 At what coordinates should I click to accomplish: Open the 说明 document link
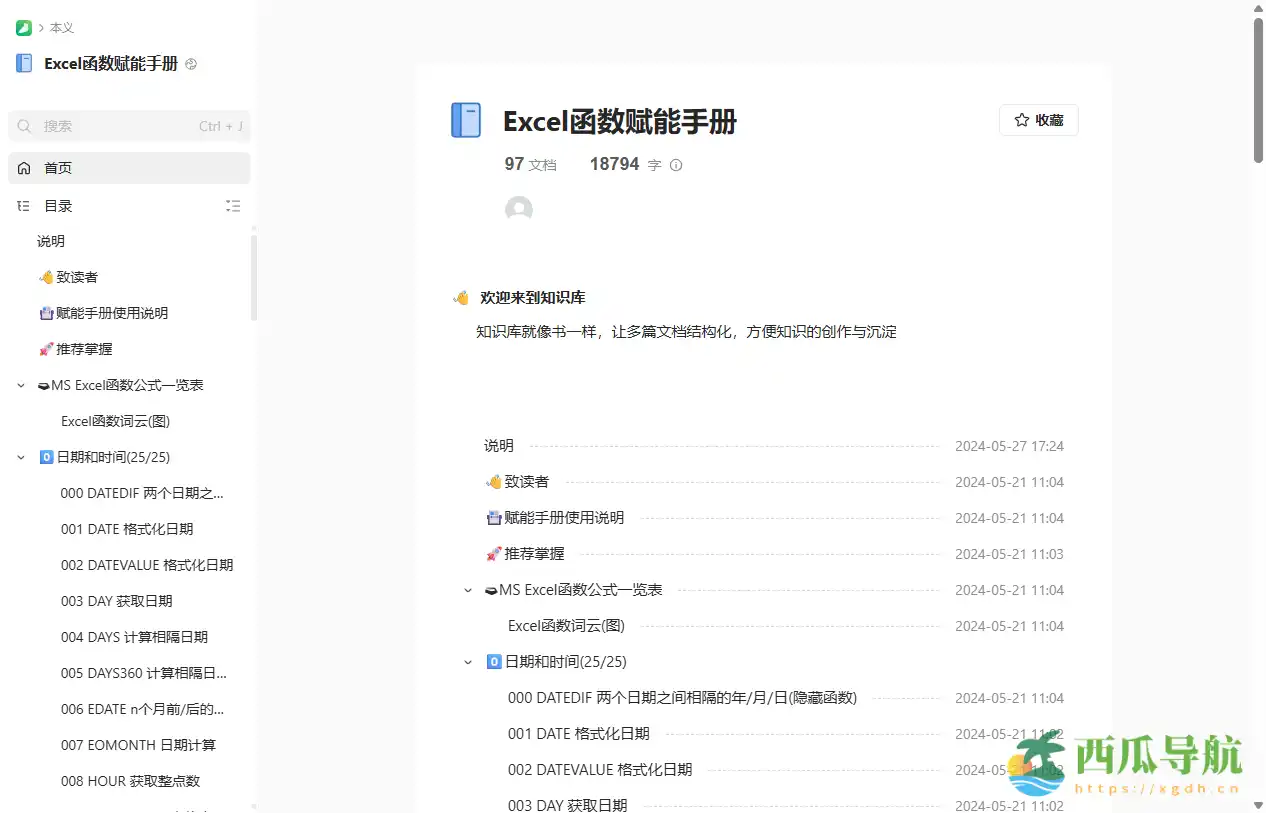pyautogui.click(x=498, y=446)
